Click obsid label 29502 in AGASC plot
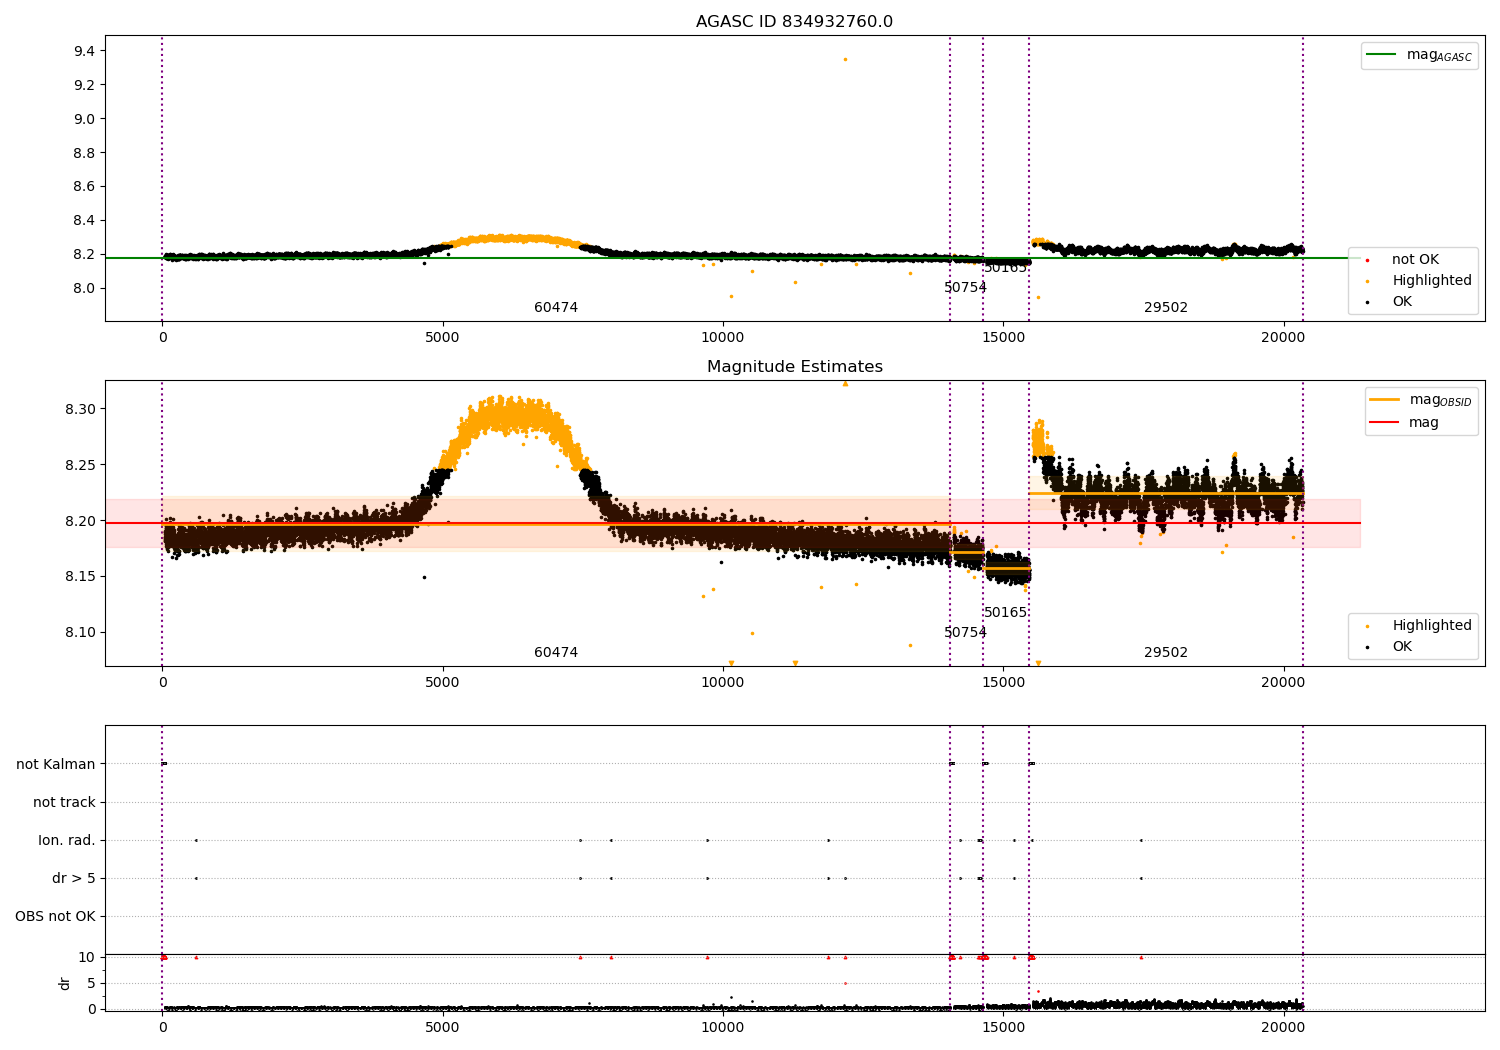Viewport: 1500px width, 1050px height. [1166, 308]
